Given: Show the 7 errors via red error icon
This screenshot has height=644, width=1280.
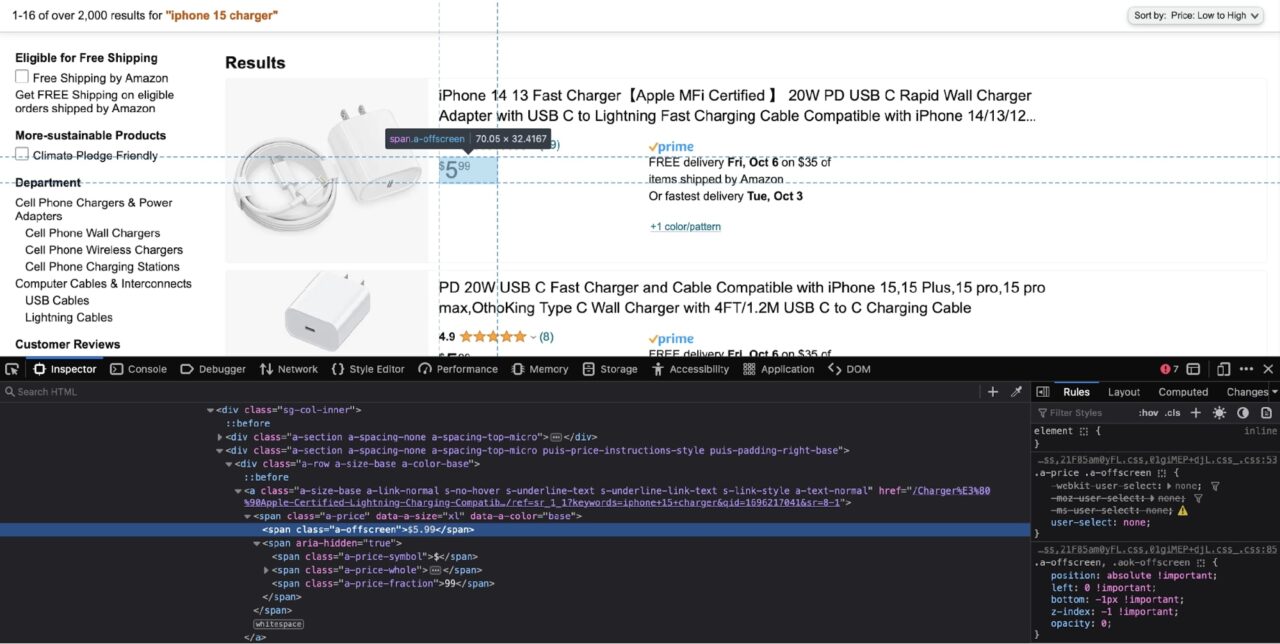Looking at the screenshot, I should click(x=1169, y=369).
